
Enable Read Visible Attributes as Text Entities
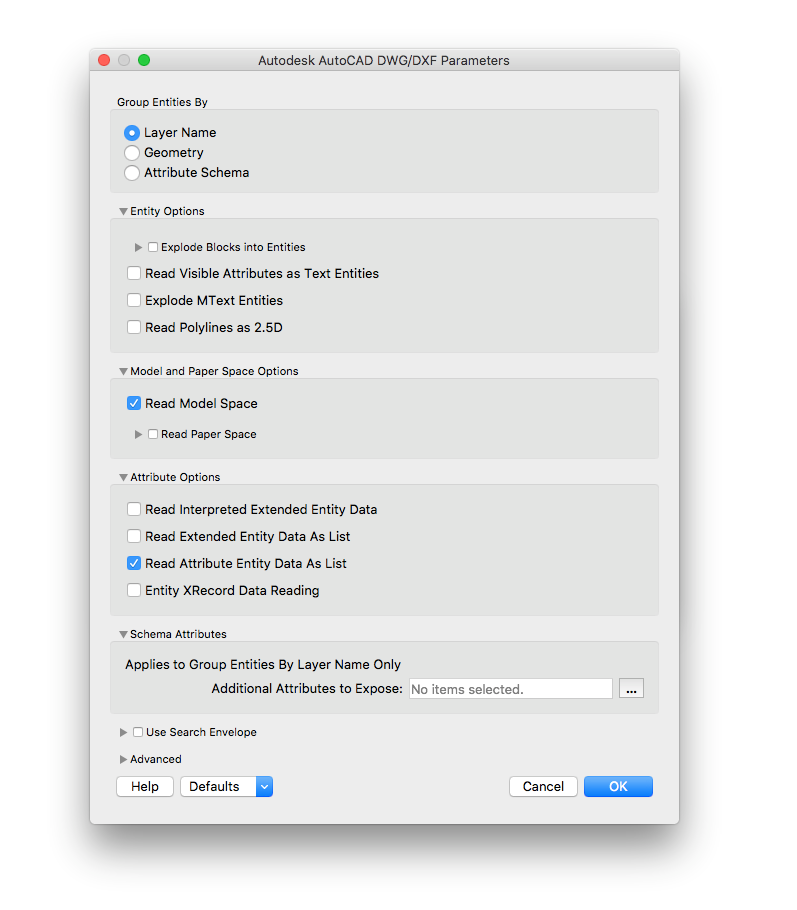coord(134,273)
